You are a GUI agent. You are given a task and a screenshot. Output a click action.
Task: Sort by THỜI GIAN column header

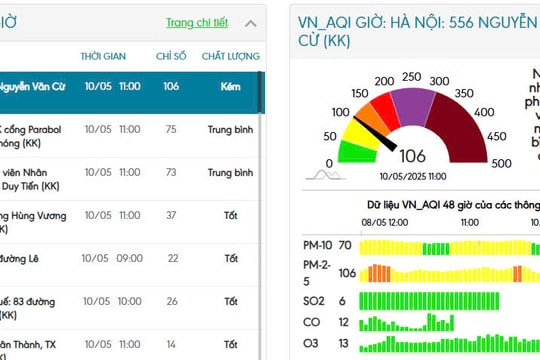(x=103, y=56)
